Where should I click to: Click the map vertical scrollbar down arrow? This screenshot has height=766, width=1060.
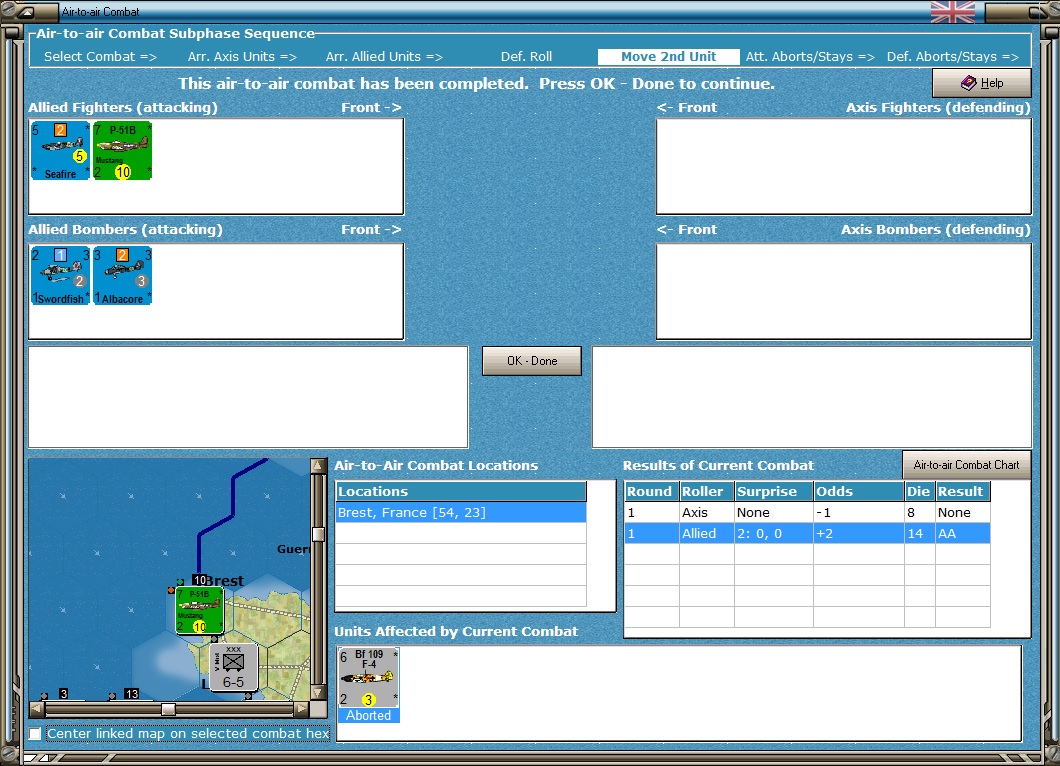[318, 693]
